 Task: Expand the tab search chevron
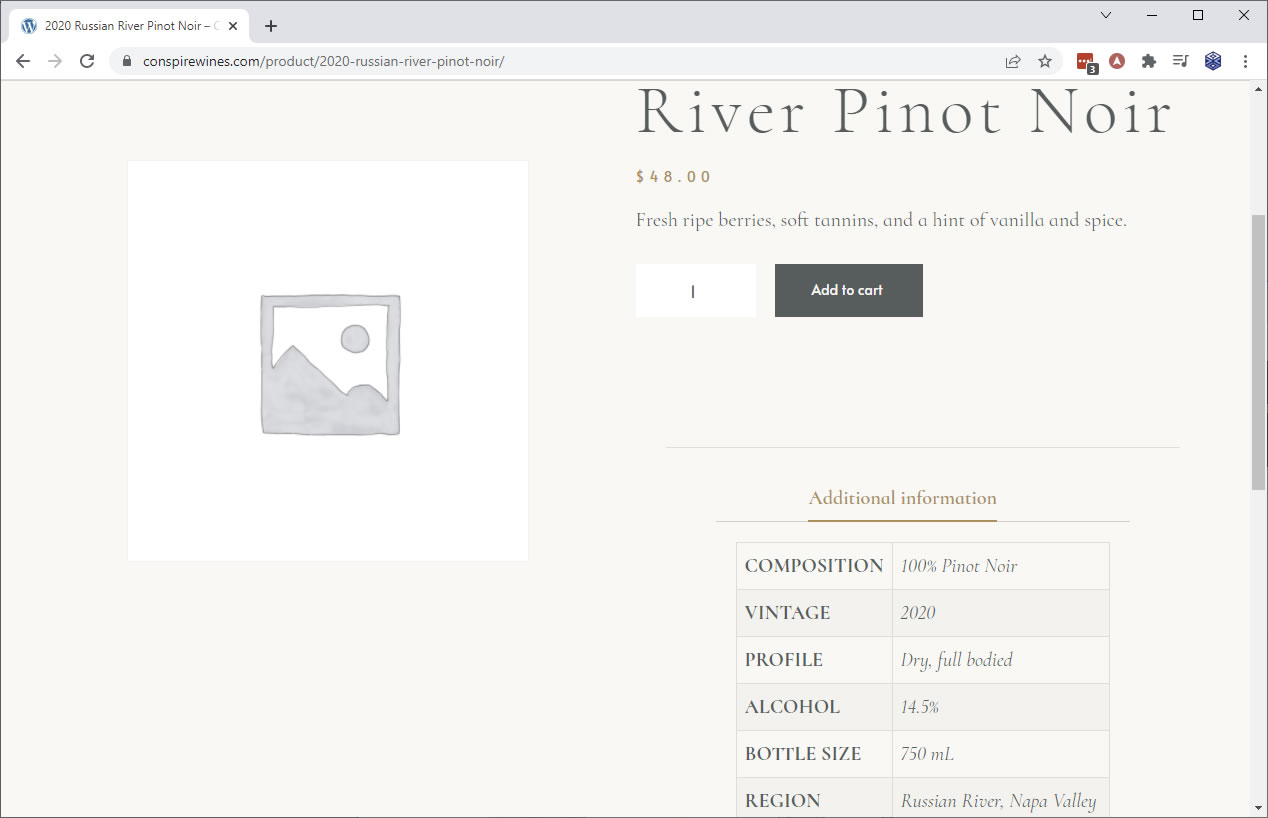(x=1106, y=15)
